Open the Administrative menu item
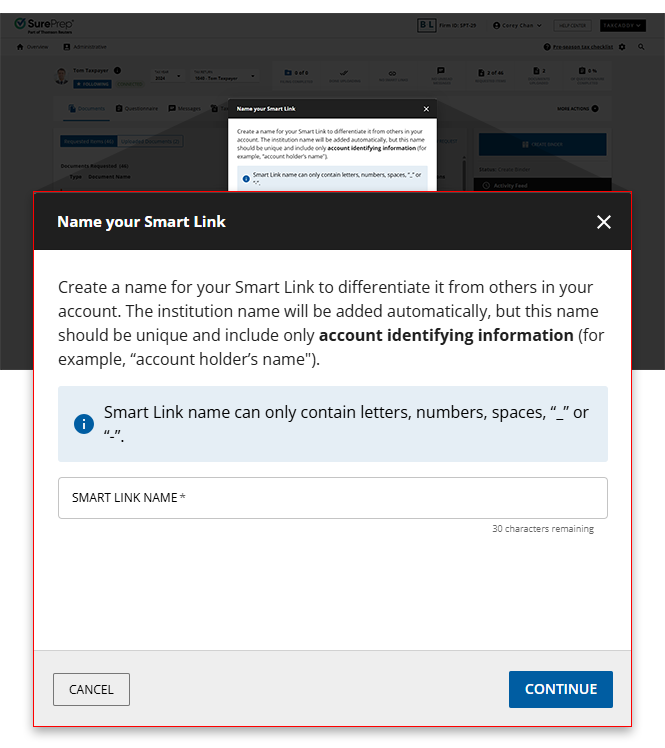This screenshot has width=665, height=748. (85, 47)
